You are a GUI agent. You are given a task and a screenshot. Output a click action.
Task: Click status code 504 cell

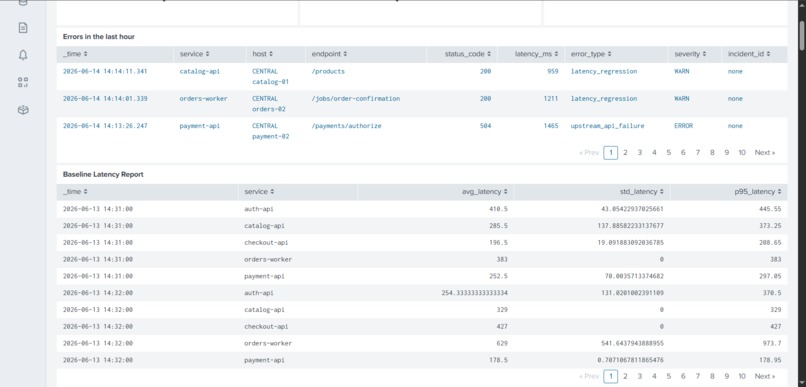click(x=485, y=126)
